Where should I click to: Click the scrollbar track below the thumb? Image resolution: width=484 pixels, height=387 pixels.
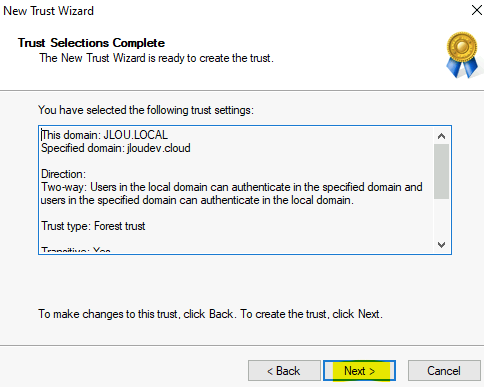441,218
